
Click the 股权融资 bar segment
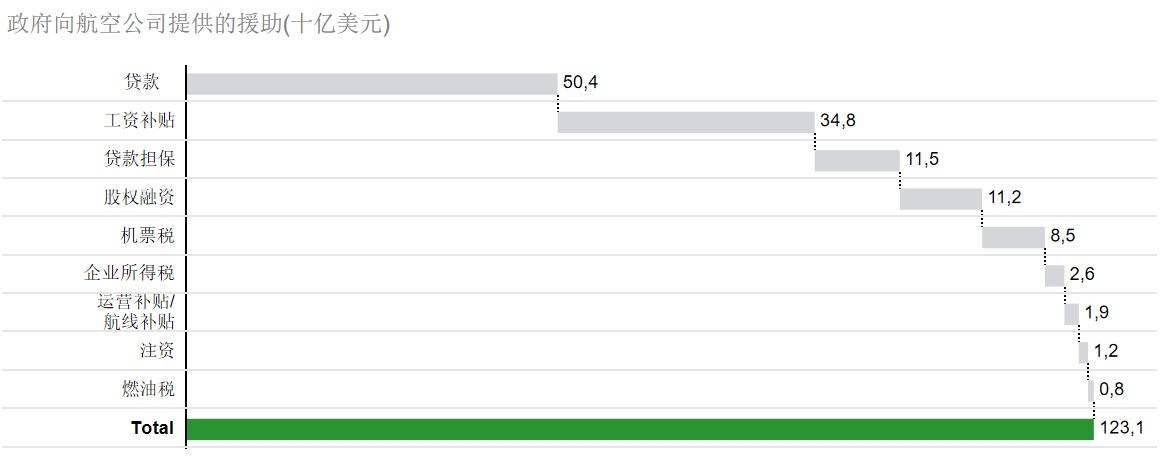point(941,198)
